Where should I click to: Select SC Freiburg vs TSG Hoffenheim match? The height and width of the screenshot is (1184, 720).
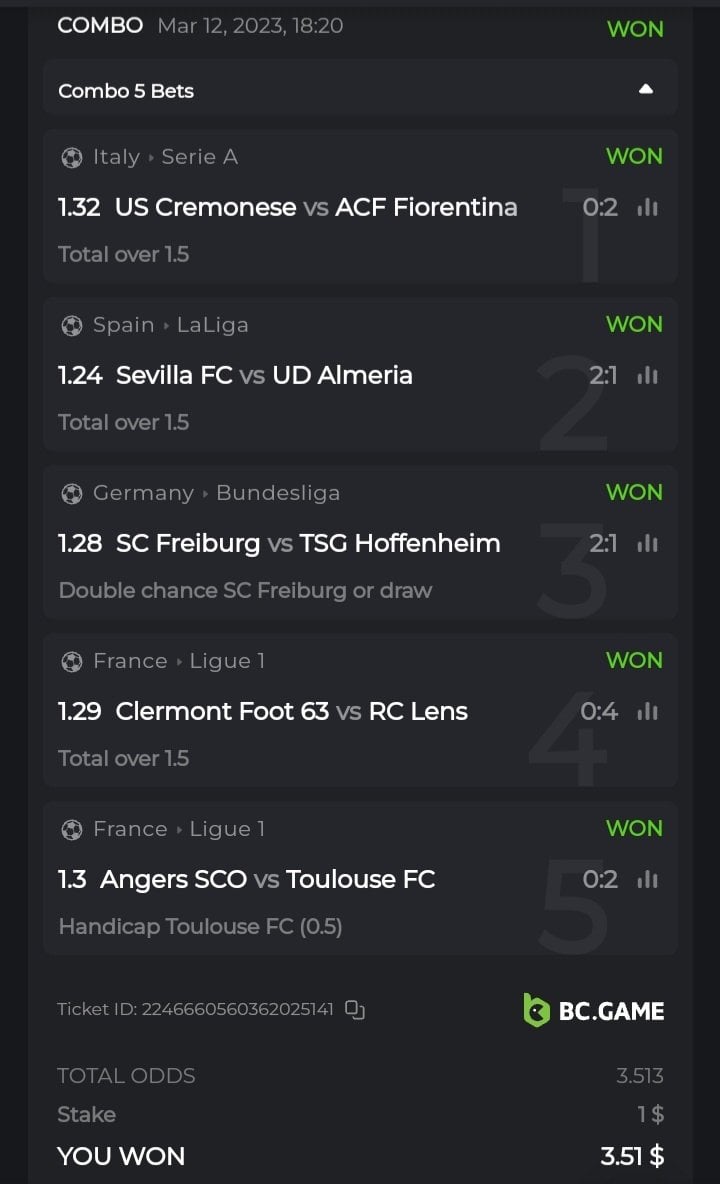pyautogui.click(x=308, y=543)
